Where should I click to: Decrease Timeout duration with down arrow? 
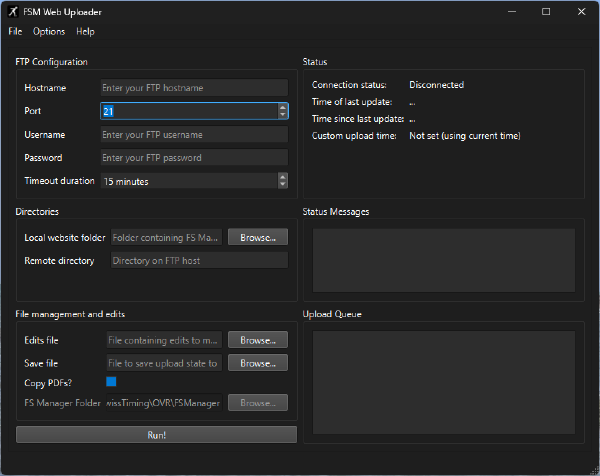pos(283,185)
